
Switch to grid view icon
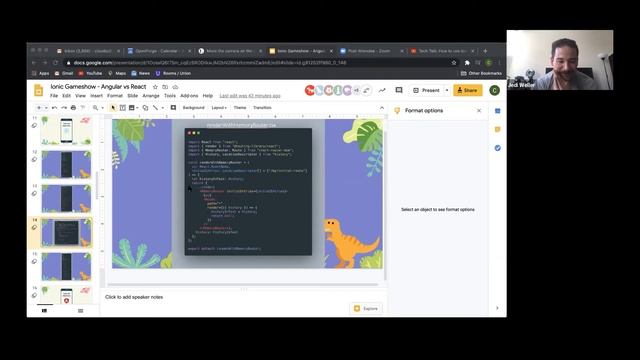tap(80, 311)
